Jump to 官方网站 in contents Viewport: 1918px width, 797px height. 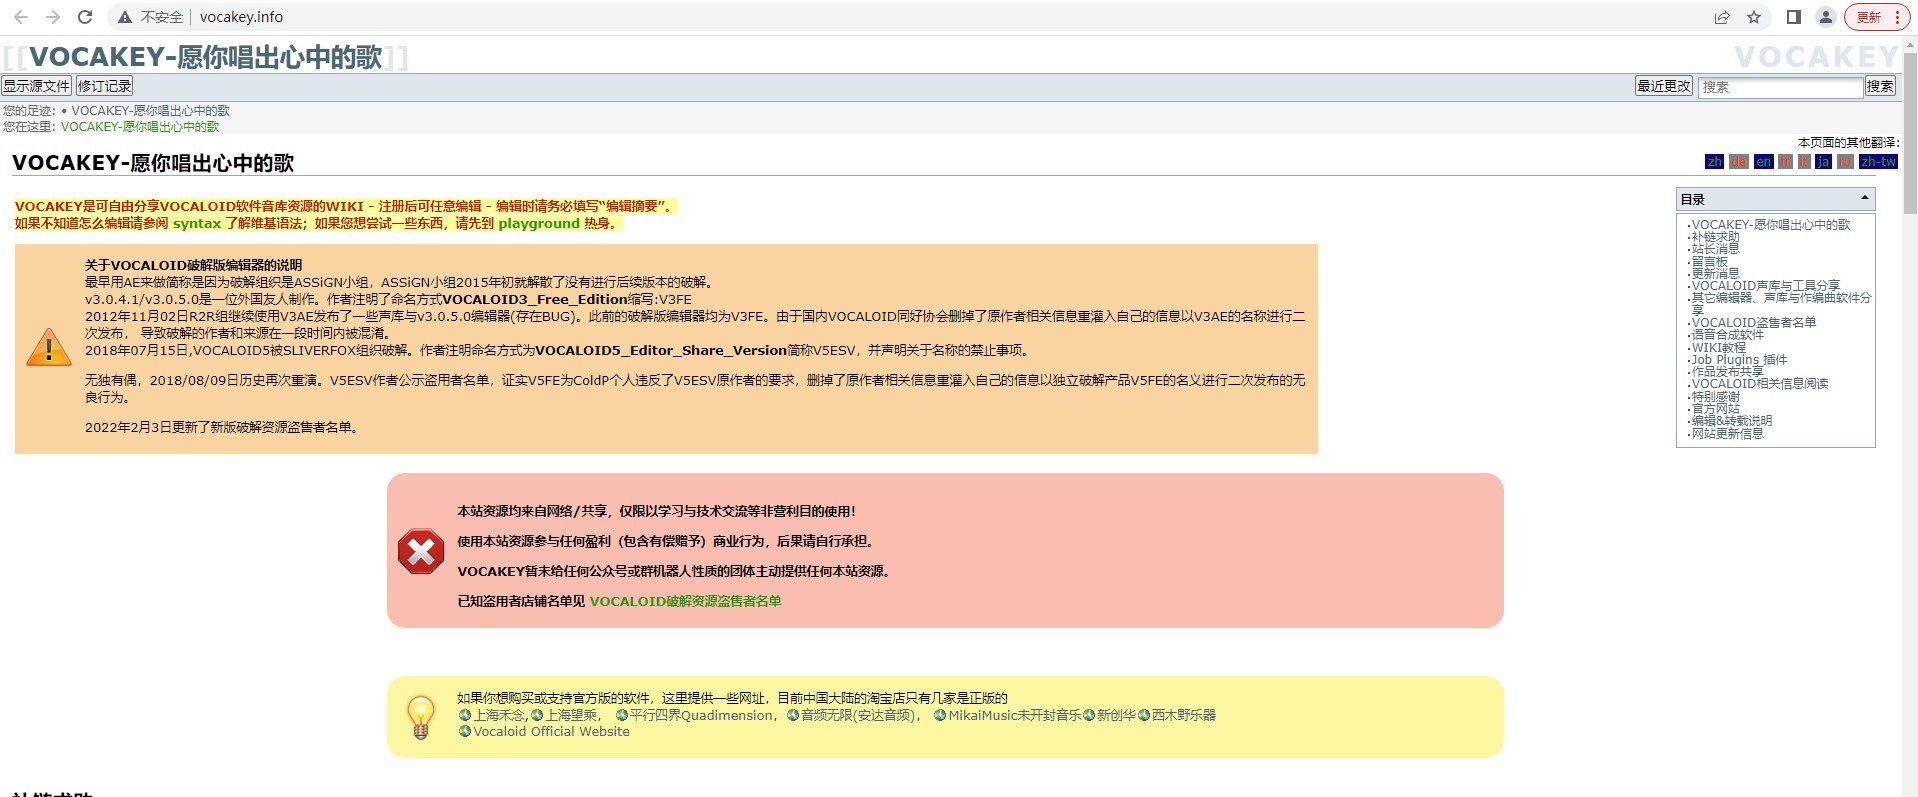click(1715, 409)
